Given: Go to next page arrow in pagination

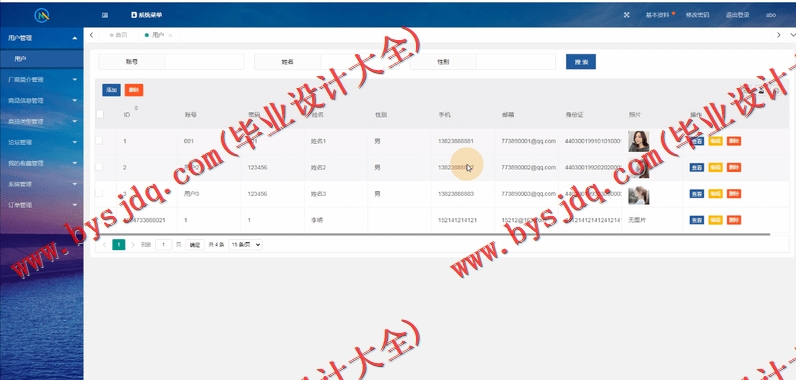Looking at the screenshot, I should coord(133,245).
